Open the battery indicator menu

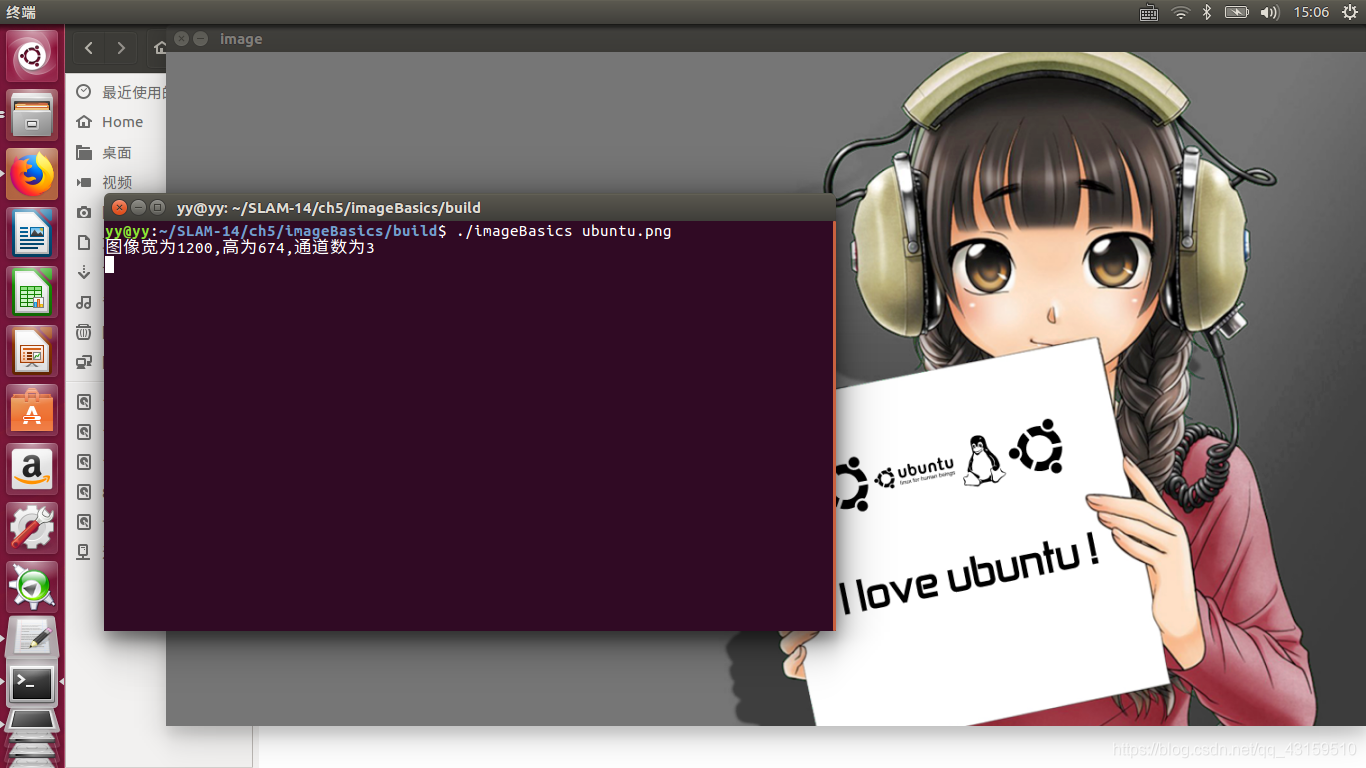[1237, 12]
